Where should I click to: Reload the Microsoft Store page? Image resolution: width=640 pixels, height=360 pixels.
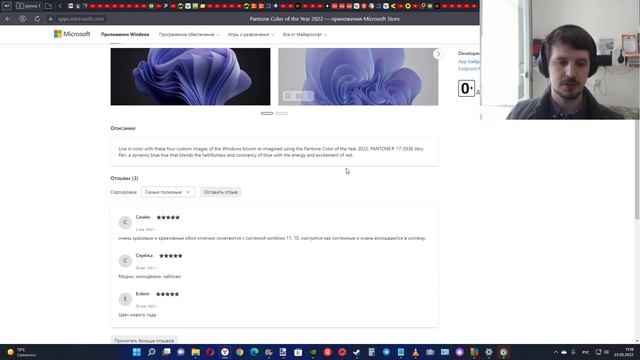[37, 19]
